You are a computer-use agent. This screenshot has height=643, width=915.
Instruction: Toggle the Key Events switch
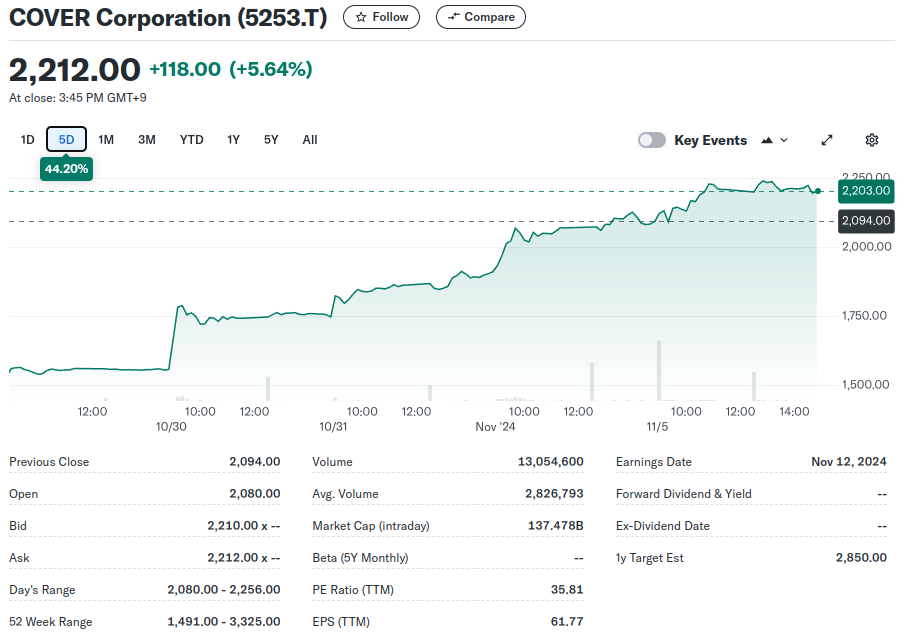651,140
